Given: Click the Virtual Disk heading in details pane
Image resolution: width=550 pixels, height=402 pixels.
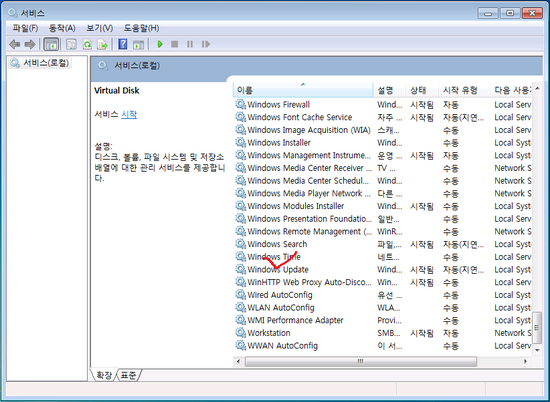Looking at the screenshot, I should click(x=117, y=91).
